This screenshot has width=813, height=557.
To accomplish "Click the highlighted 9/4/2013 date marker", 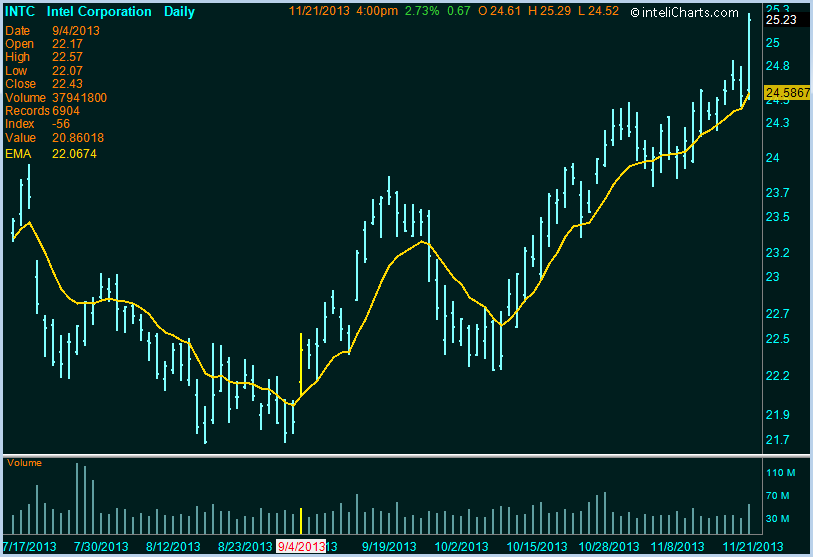I will click(x=301, y=547).
